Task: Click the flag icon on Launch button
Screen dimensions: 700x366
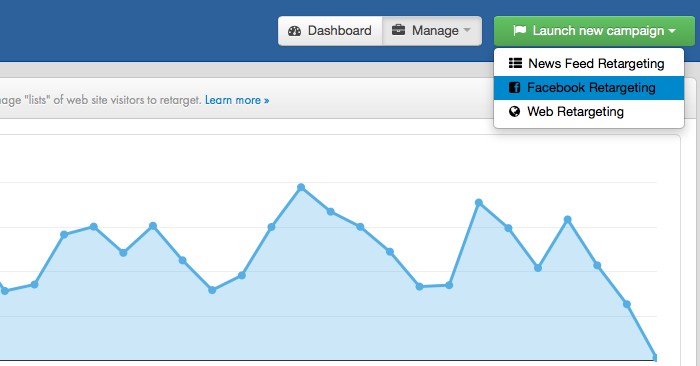Action: click(520, 30)
